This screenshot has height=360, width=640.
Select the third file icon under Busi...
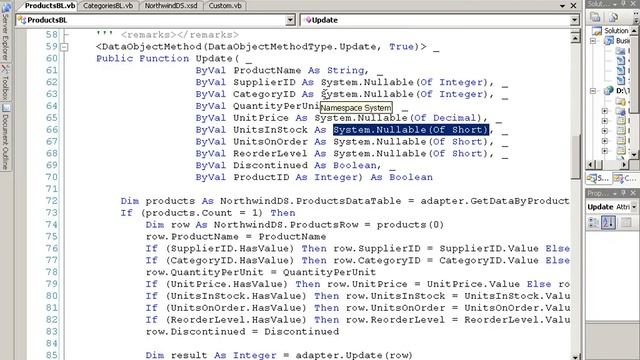tap(620, 70)
